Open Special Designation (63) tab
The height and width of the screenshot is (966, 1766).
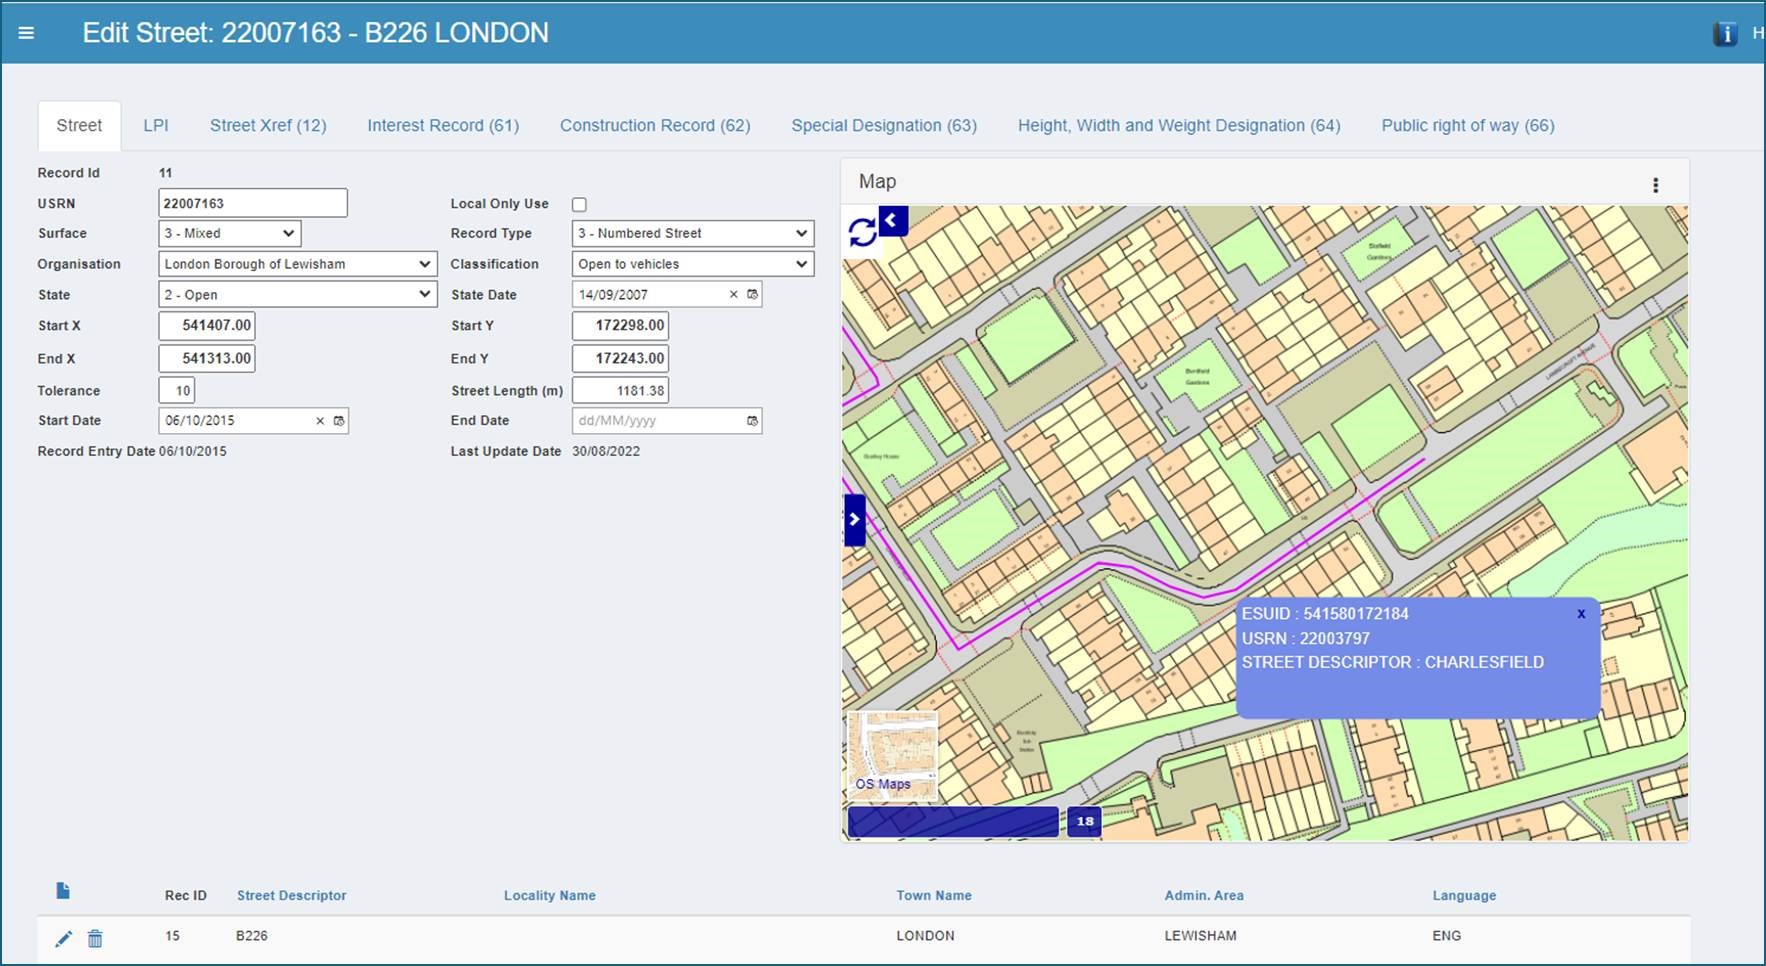click(x=884, y=126)
